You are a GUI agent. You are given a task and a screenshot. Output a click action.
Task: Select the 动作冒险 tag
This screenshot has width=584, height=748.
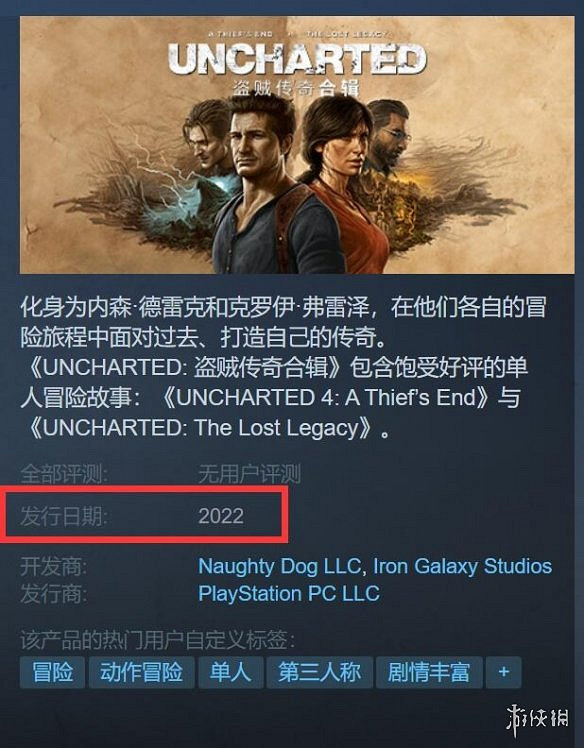(x=141, y=672)
